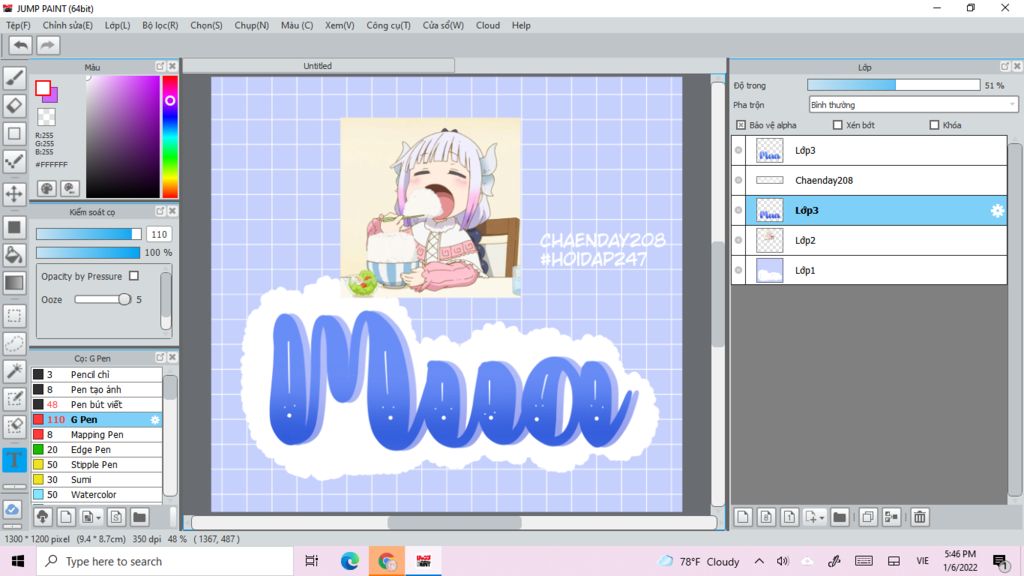Click the brush size value field 110
This screenshot has height=576, width=1024.
click(x=159, y=234)
